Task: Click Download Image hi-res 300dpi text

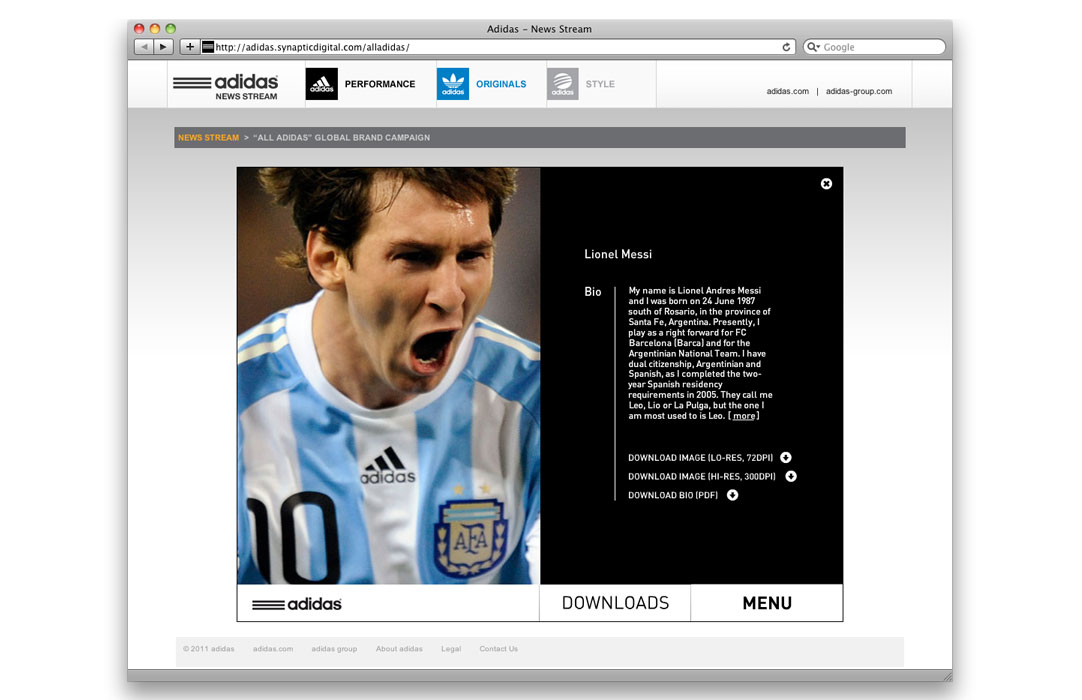Action: (702, 476)
